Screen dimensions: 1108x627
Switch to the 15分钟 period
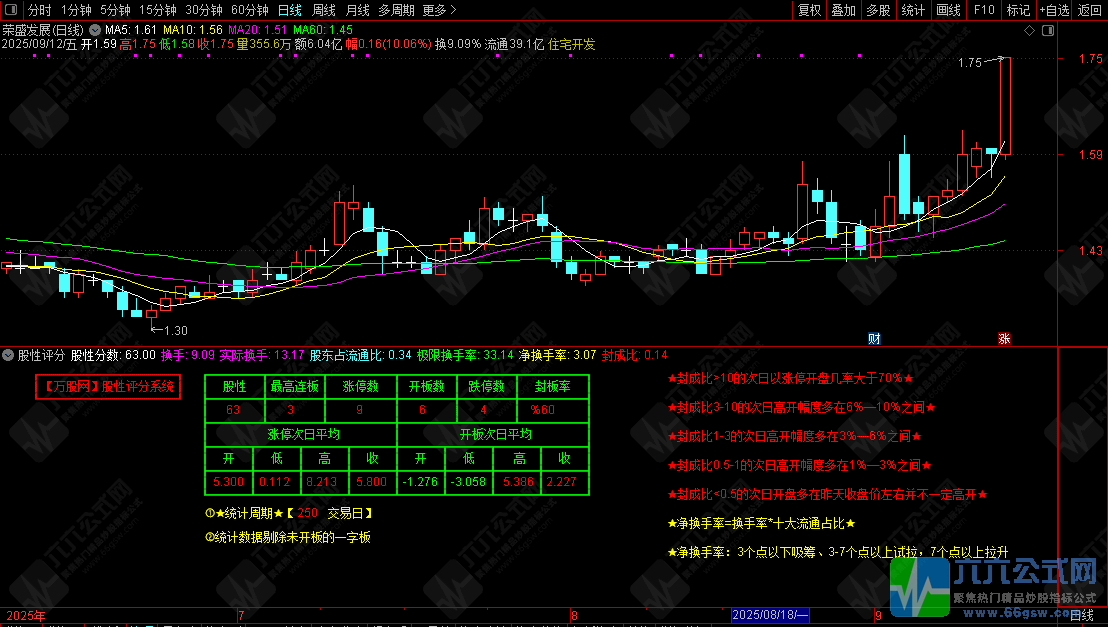157,10
